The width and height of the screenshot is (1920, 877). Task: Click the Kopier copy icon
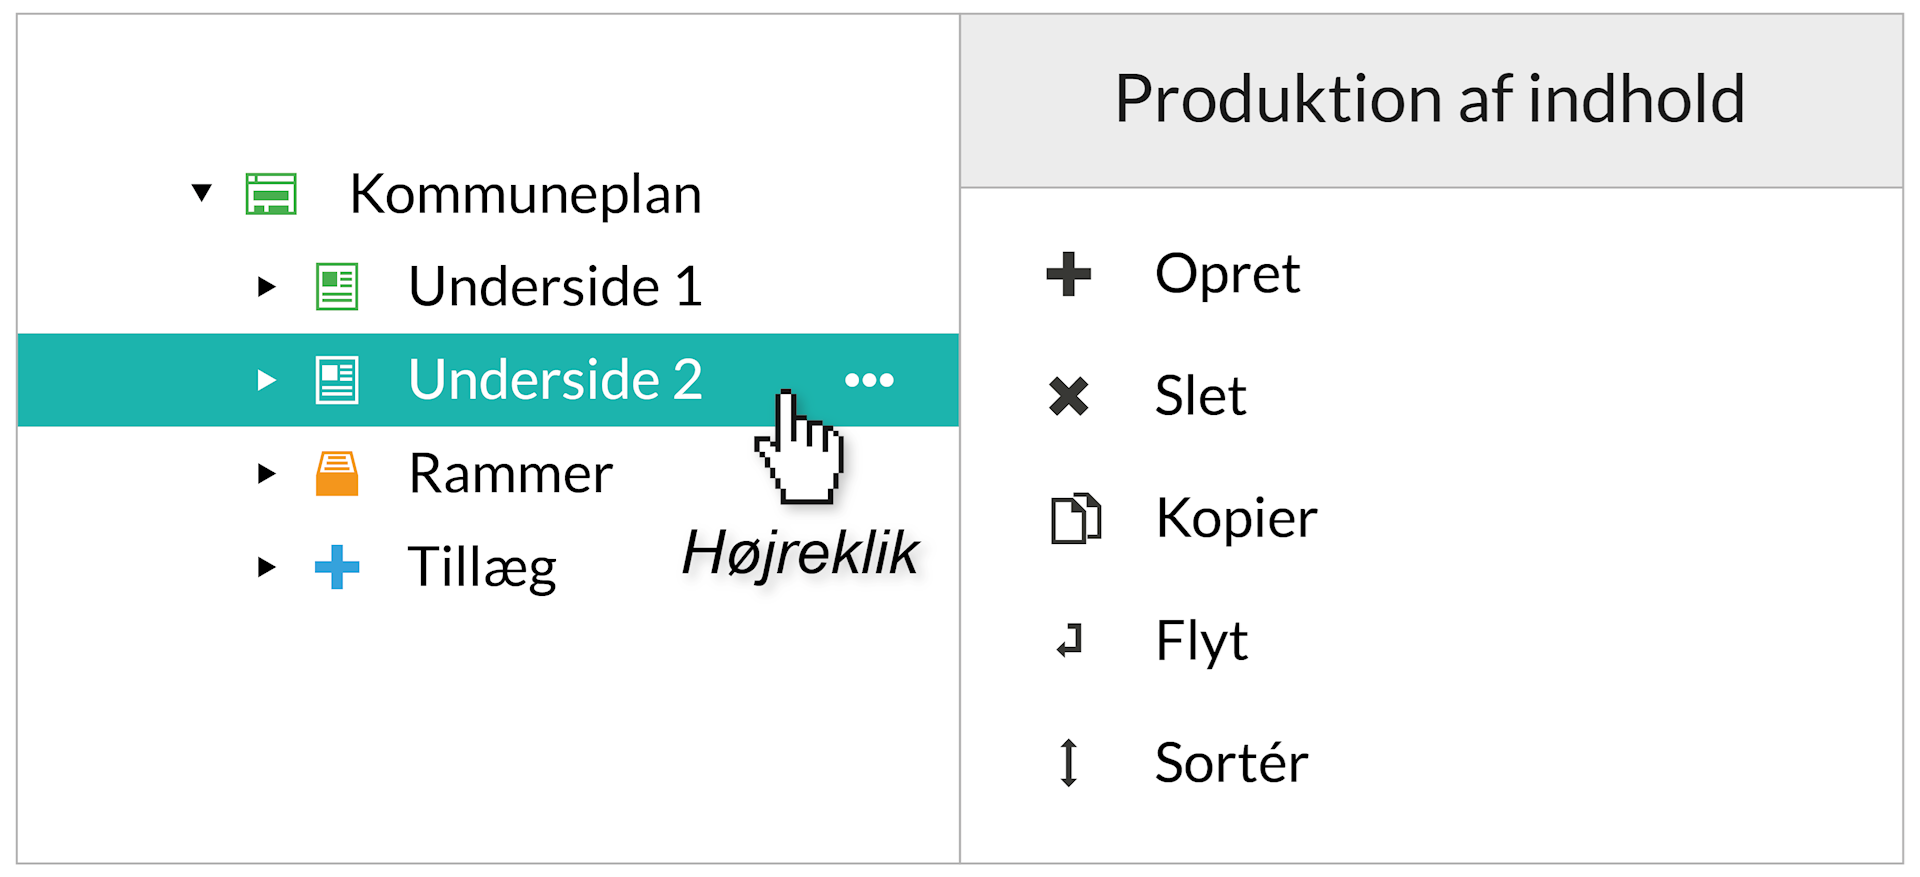point(1075,519)
